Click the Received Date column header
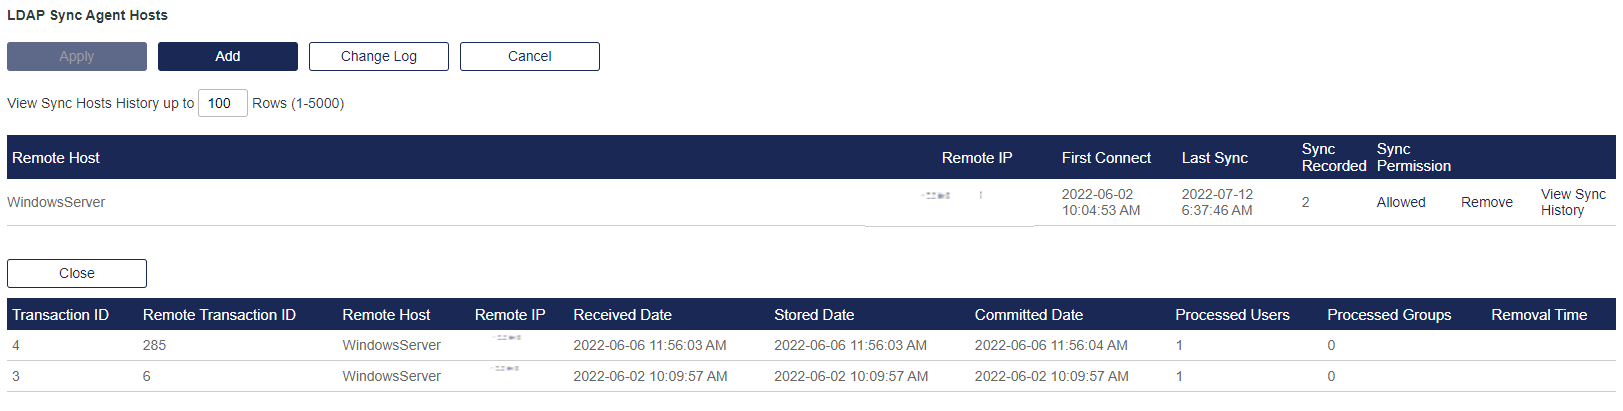Viewport: 1623px width, 411px height. click(622, 315)
